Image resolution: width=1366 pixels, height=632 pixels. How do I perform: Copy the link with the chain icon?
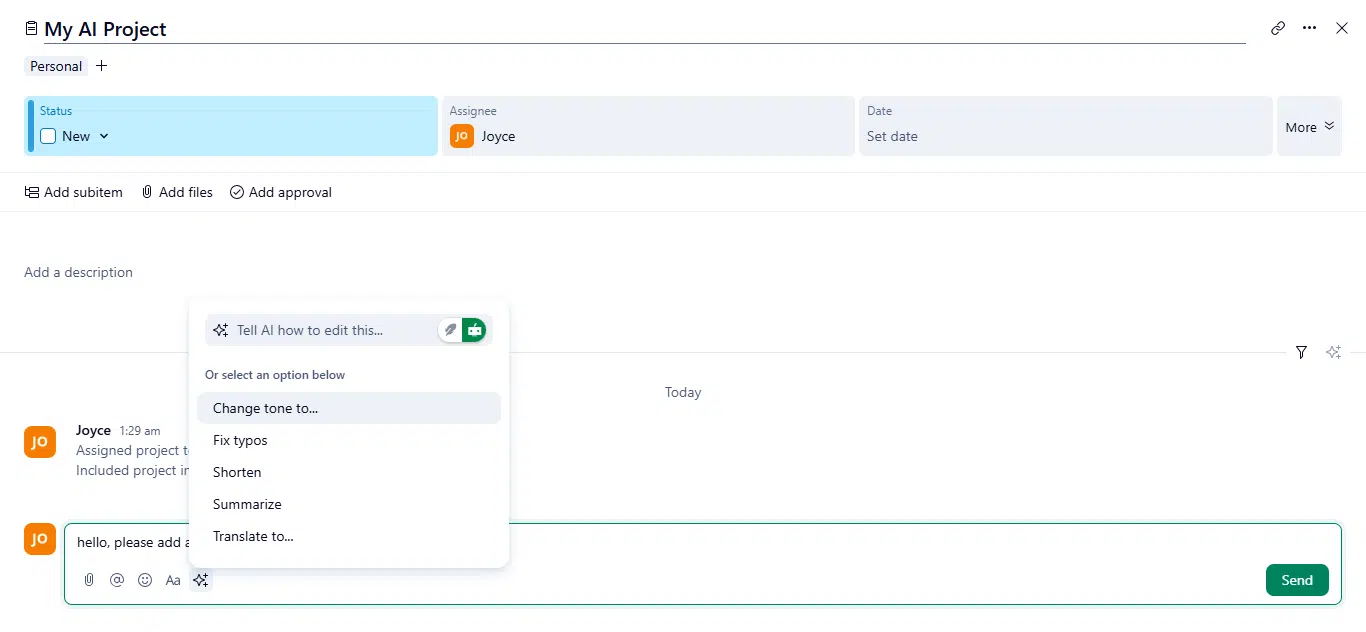[1278, 28]
